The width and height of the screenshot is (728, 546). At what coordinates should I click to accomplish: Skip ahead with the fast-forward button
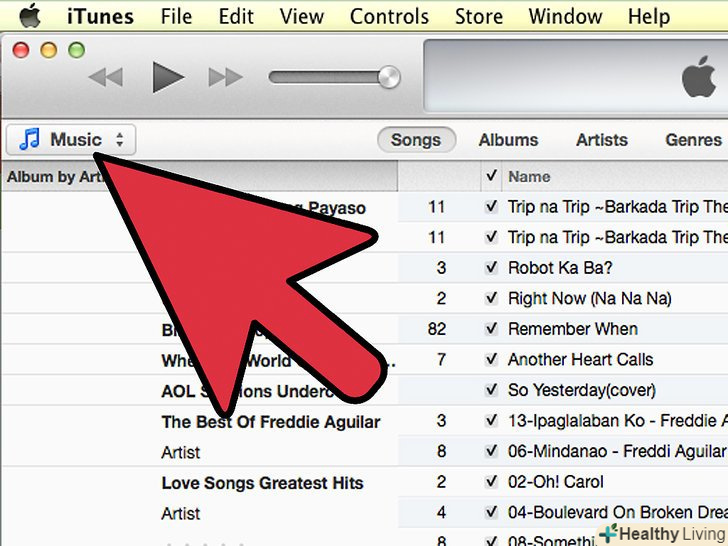pos(226,77)
